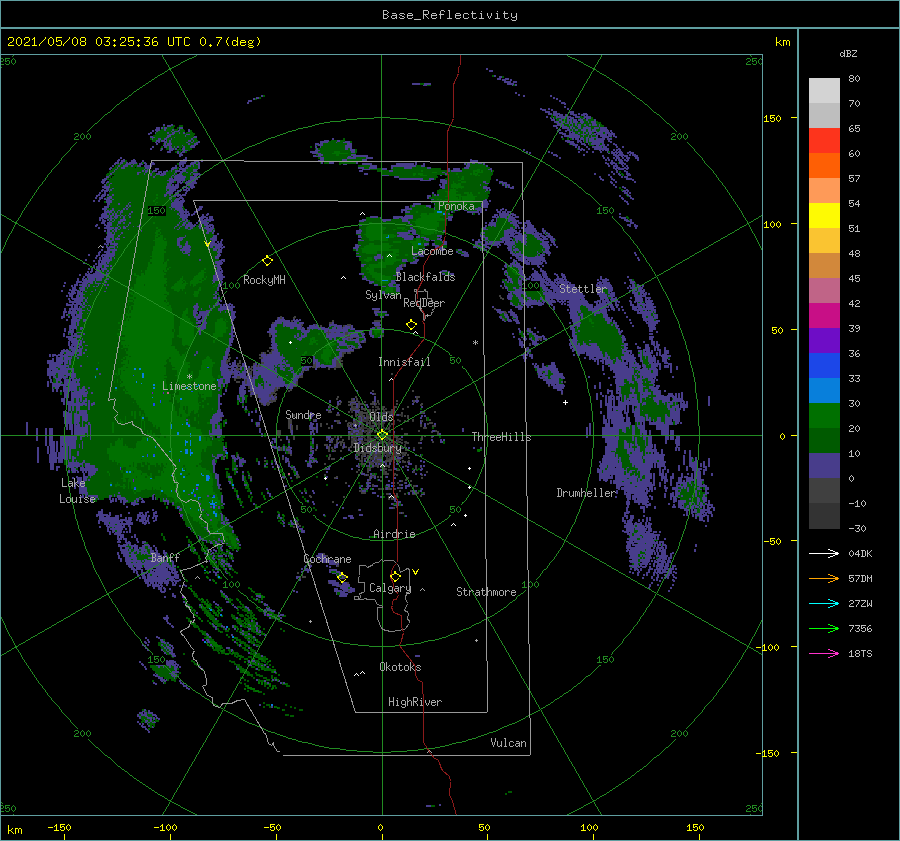Click the cyan 27ZW arrow in legend

(824, 603)
